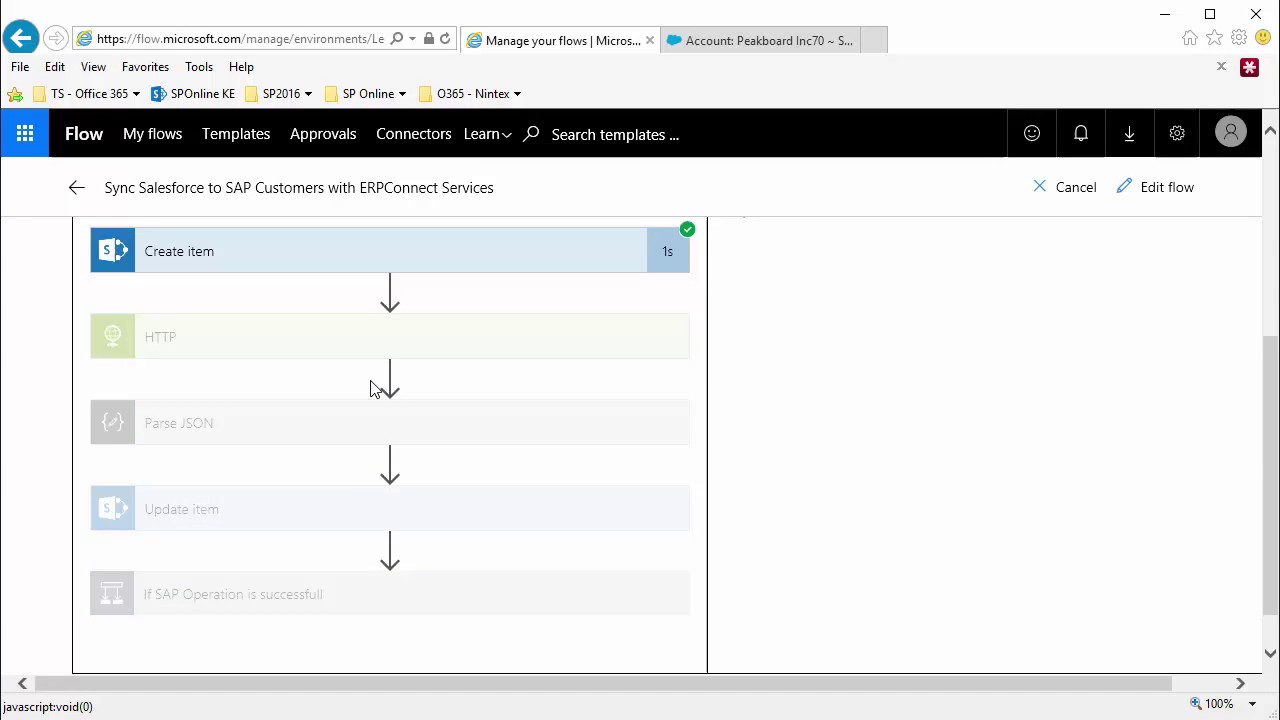Open the address bar URL dropdown arrow
The width and height of the screenshot is (1280, 720).
click(x=412, y=39)
